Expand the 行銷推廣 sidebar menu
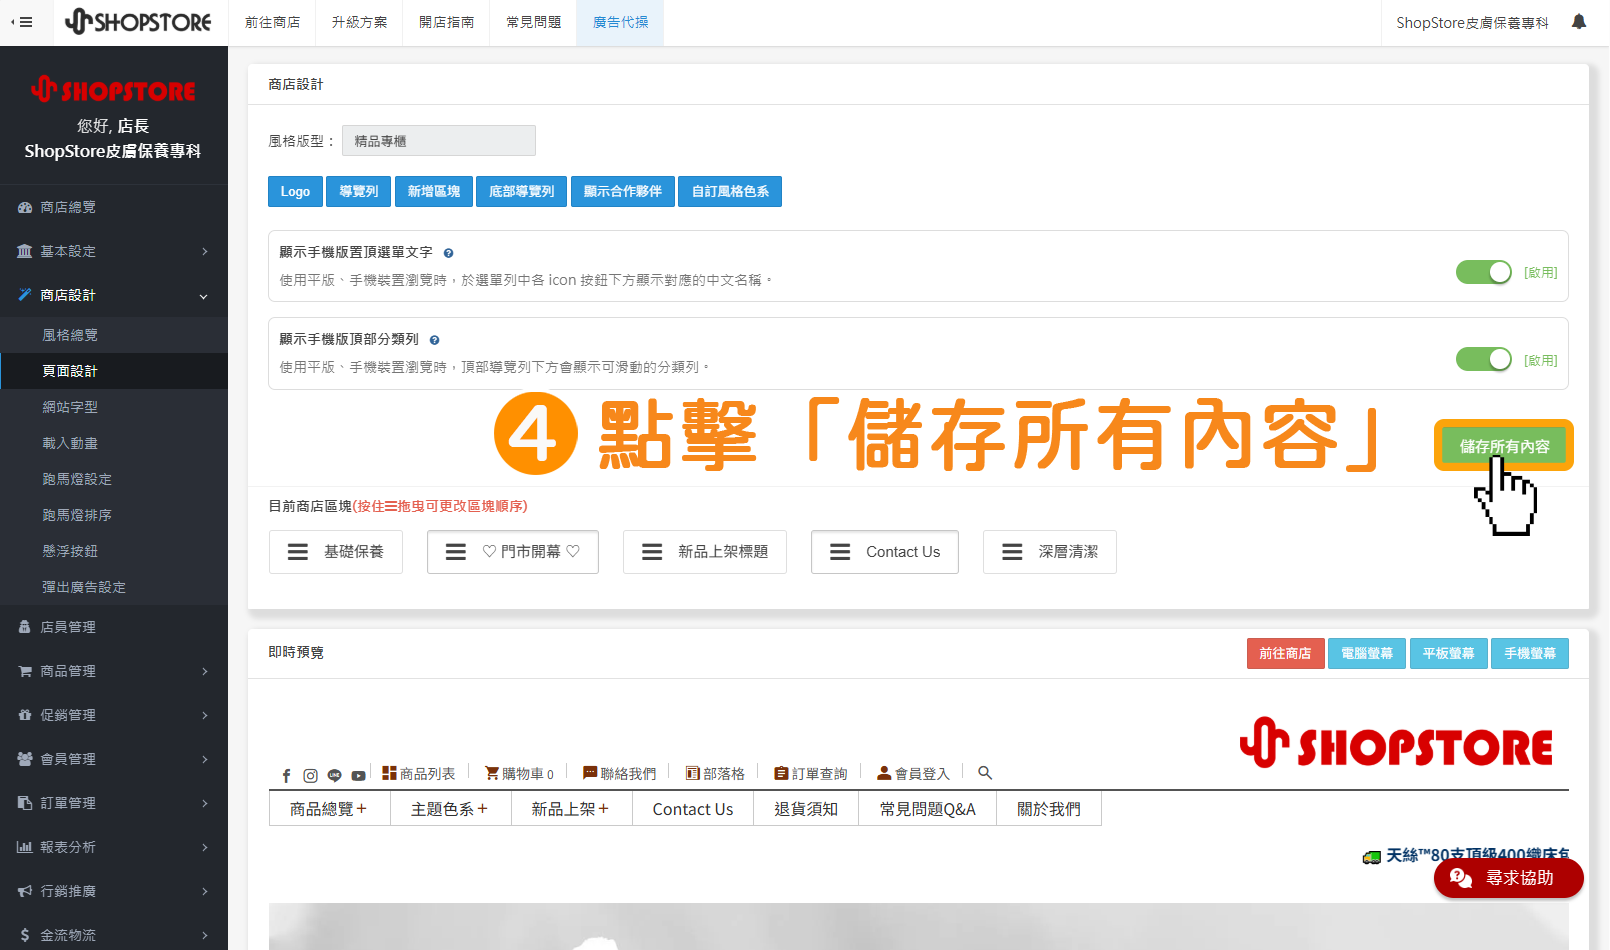 click(114, 891)
